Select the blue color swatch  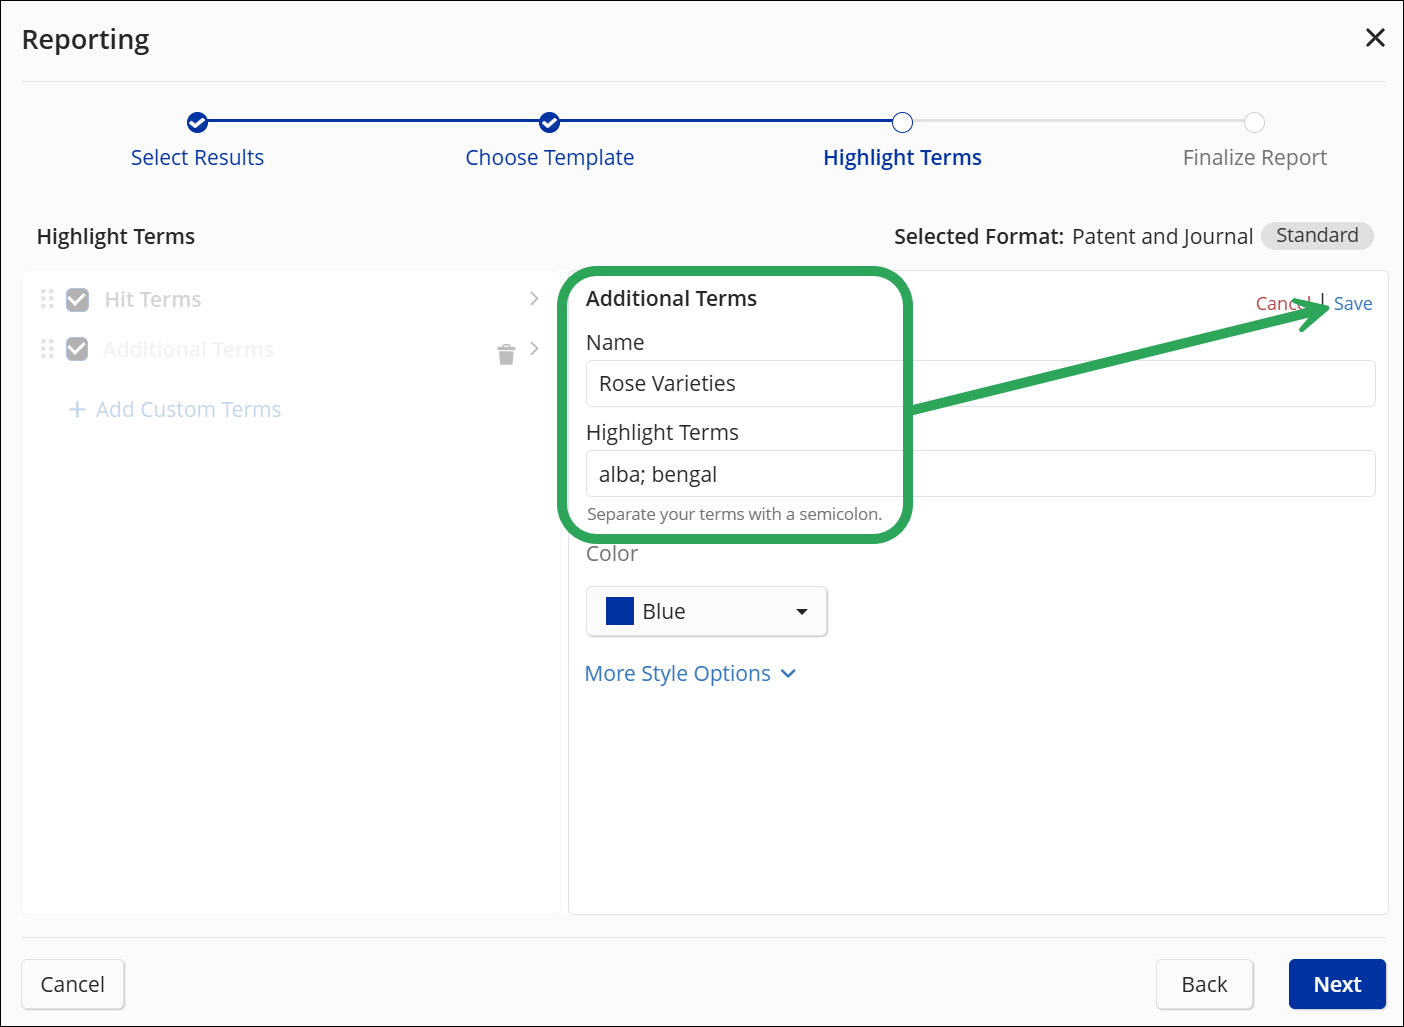tap(619, 611)
